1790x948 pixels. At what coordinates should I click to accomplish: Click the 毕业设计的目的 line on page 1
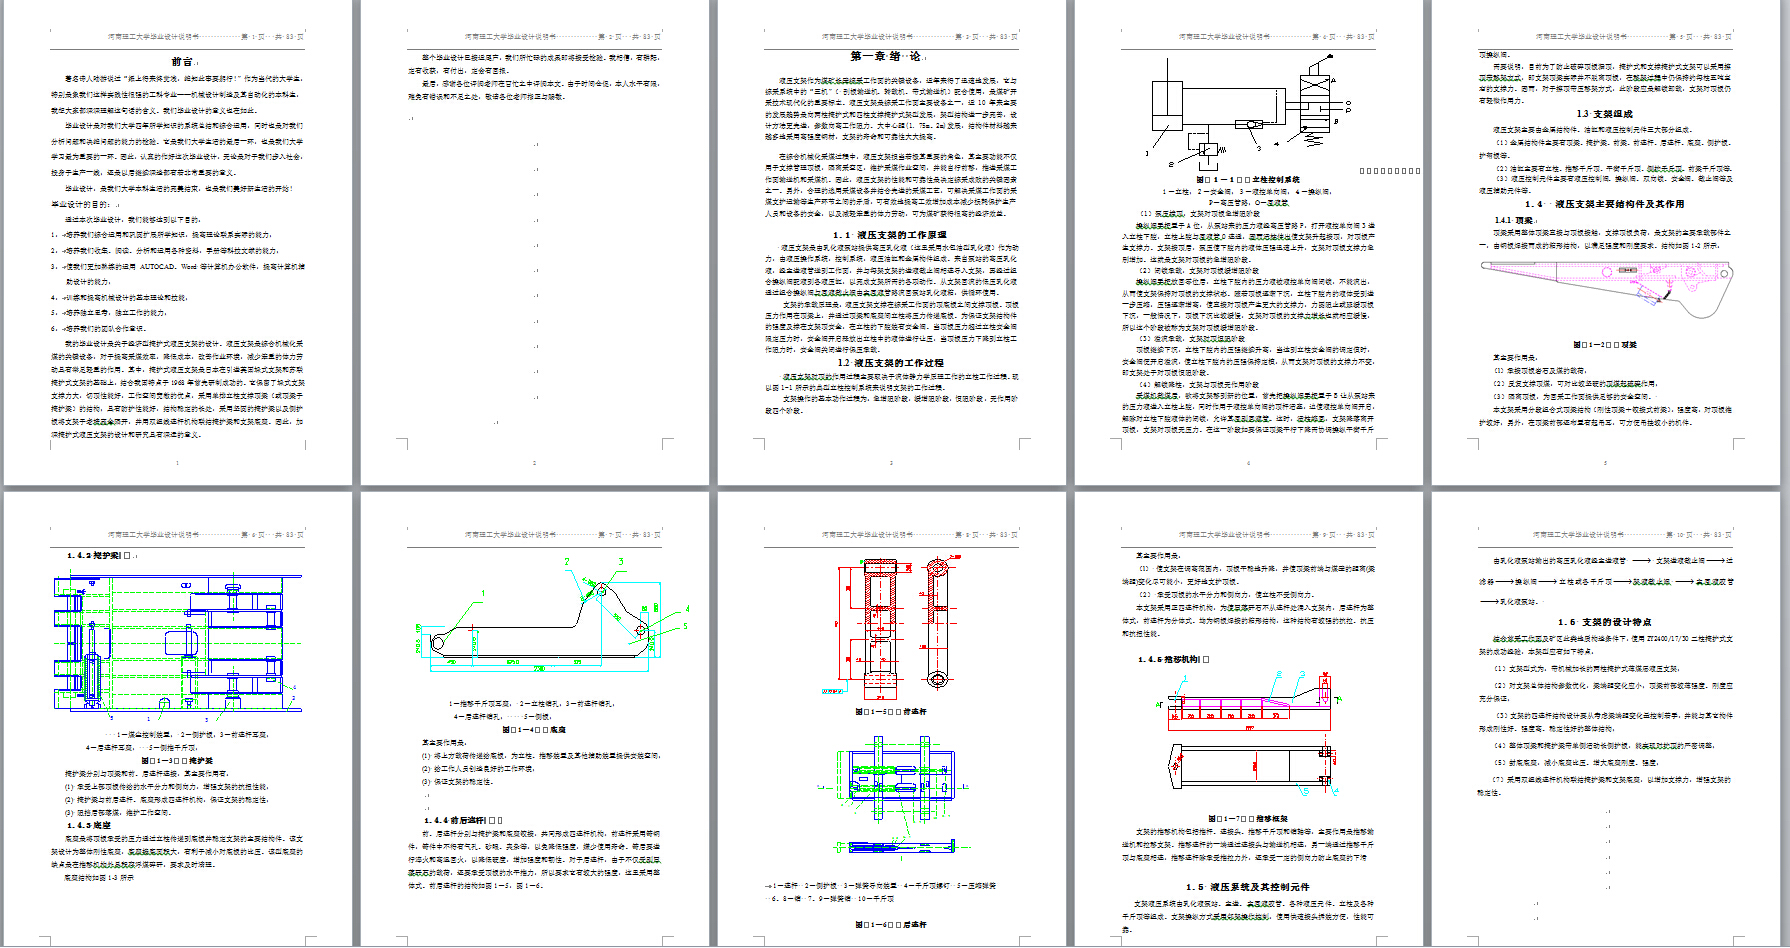click(x=85, y=204)
